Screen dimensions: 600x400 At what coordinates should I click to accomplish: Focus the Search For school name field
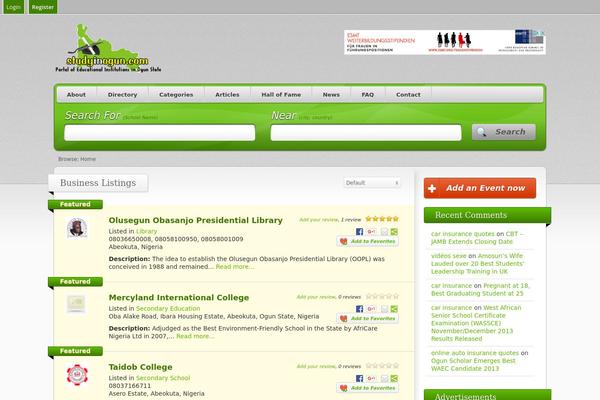click(160, 132)
